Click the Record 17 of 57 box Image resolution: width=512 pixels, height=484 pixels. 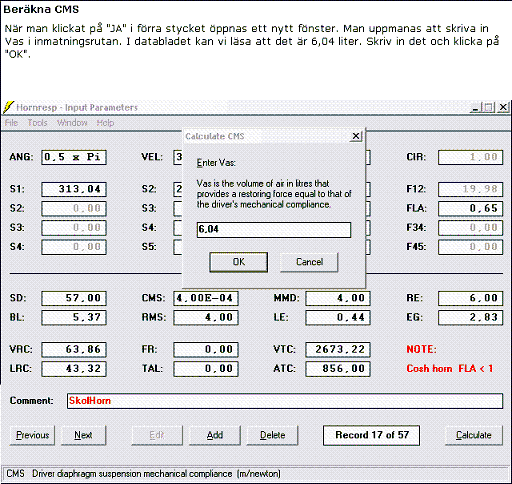[x=371, y=435]
